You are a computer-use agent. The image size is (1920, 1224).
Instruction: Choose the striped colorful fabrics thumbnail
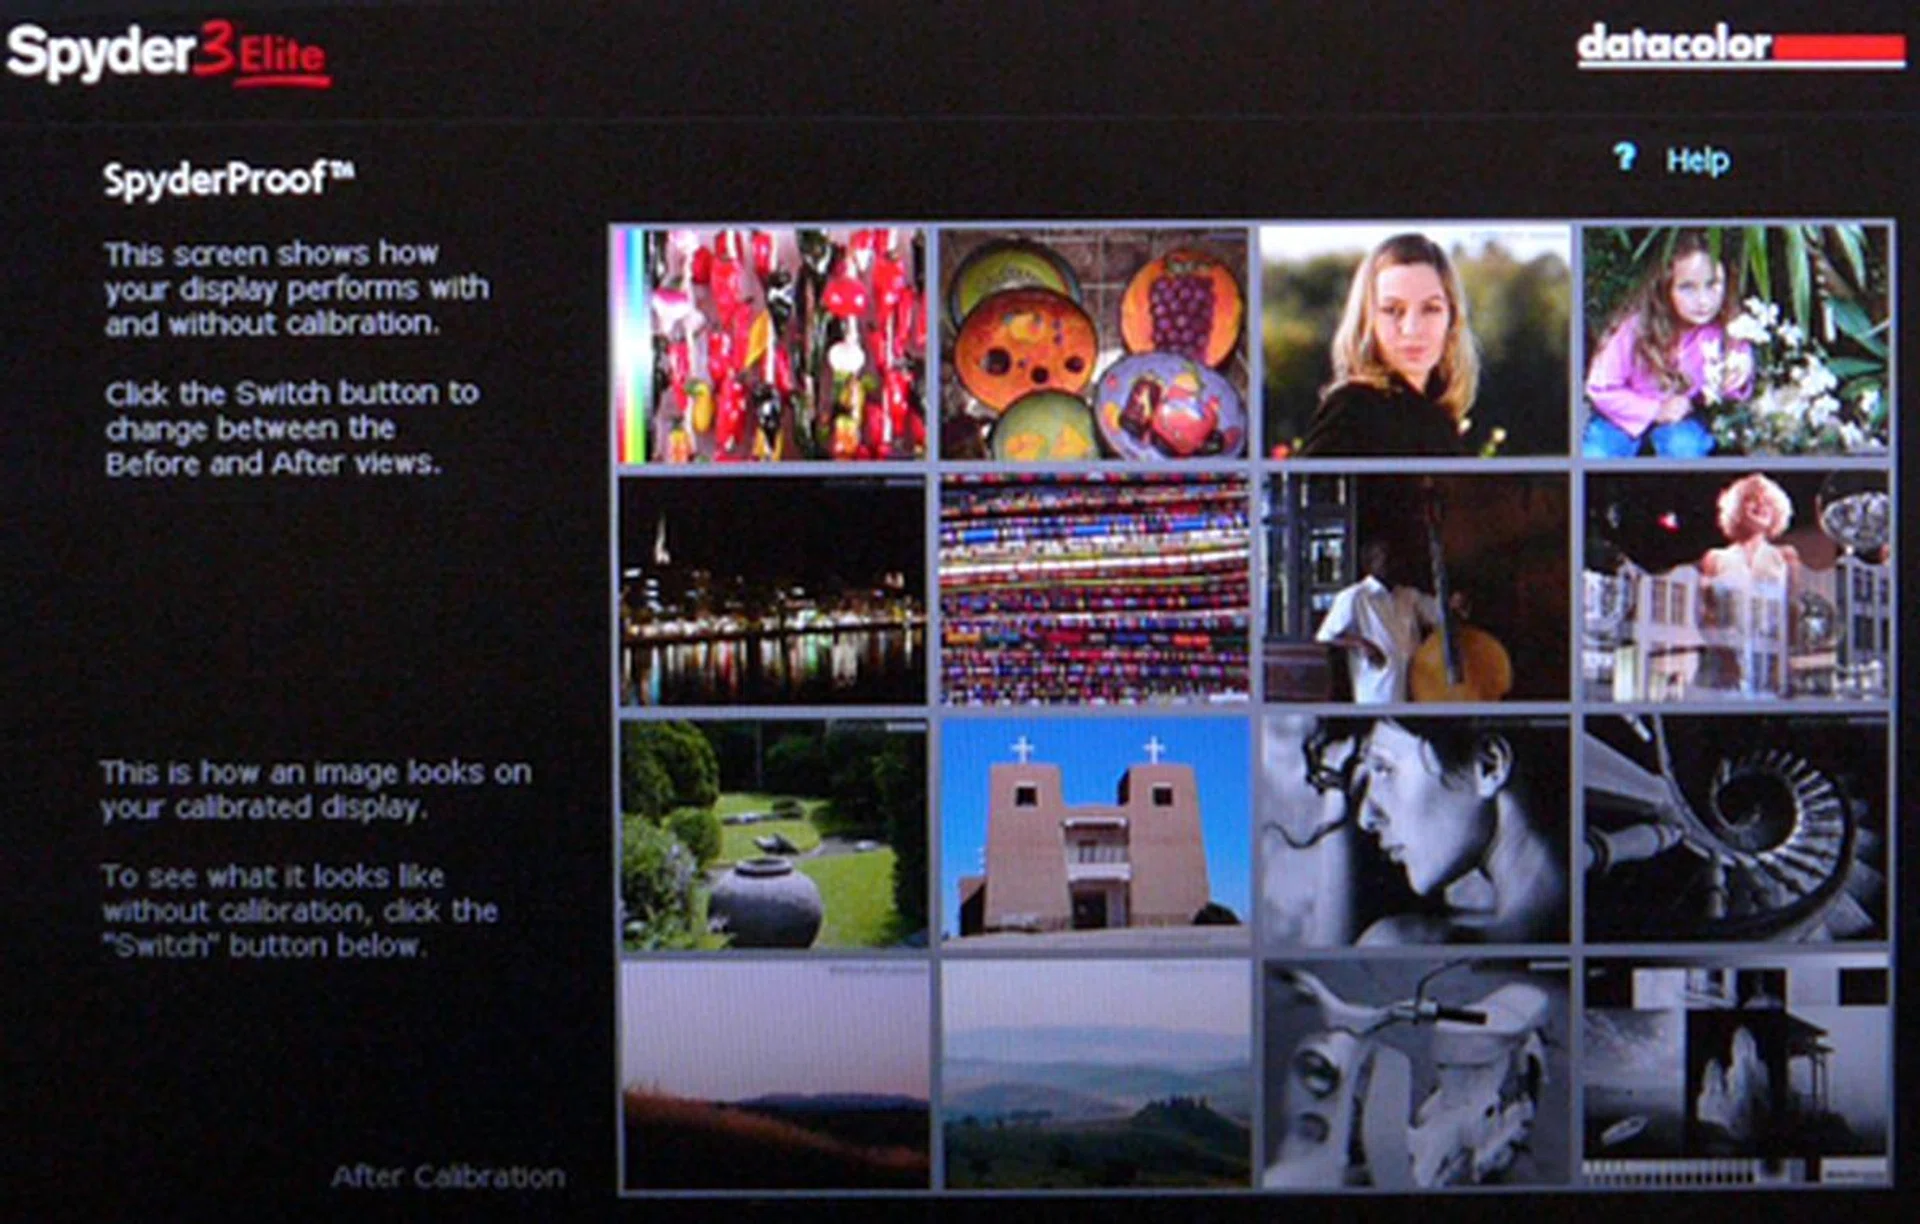1094,590
